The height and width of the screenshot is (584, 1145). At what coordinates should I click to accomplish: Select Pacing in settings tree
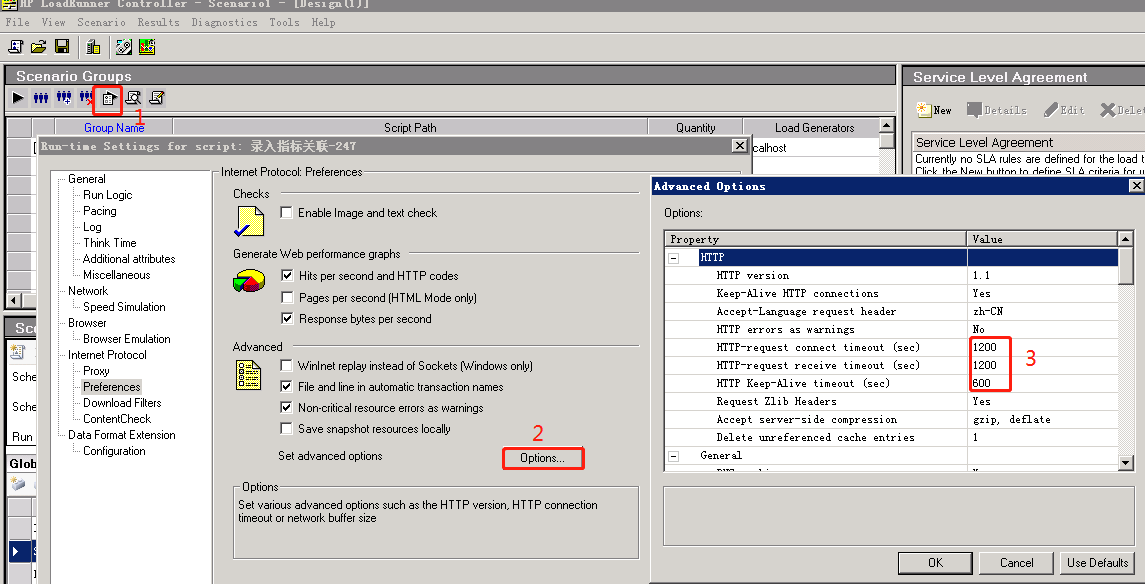tap(99, 211)
